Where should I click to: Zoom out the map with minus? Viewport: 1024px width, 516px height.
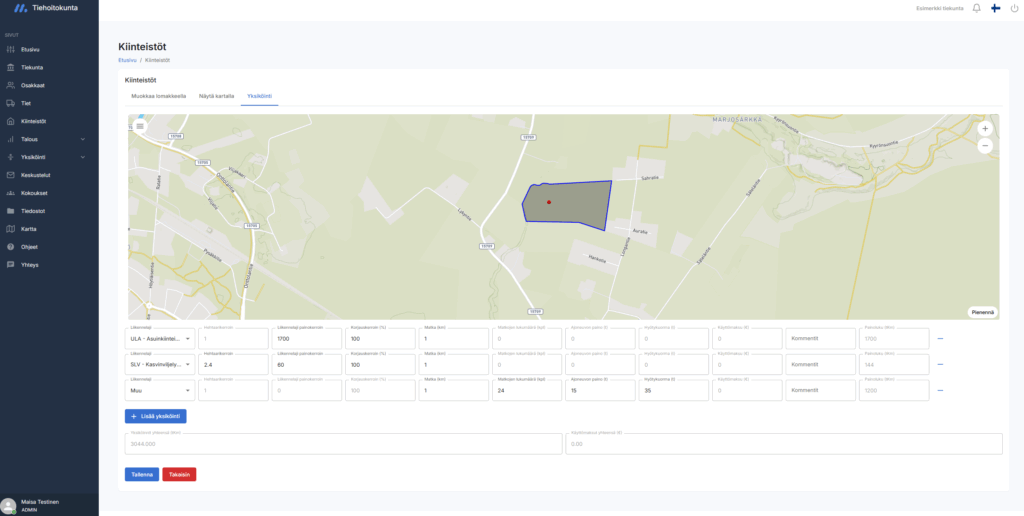[x=984, y=146]
